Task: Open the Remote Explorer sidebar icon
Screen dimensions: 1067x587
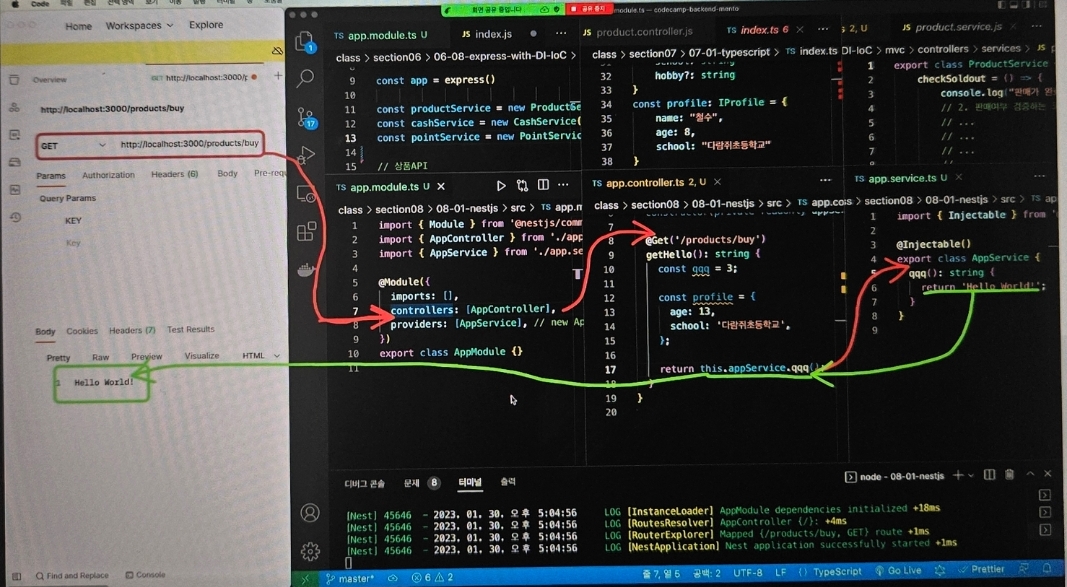Action: pyautogui.click(x=307, y=194)
